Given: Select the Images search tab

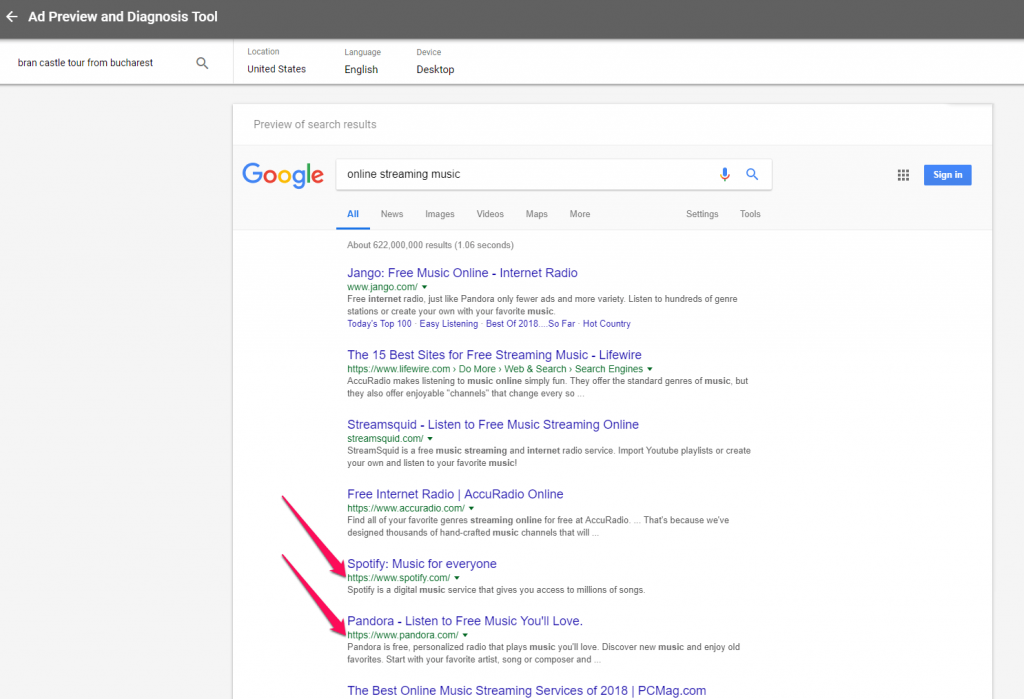Looking at the screenshot, I should pos(440,214).
